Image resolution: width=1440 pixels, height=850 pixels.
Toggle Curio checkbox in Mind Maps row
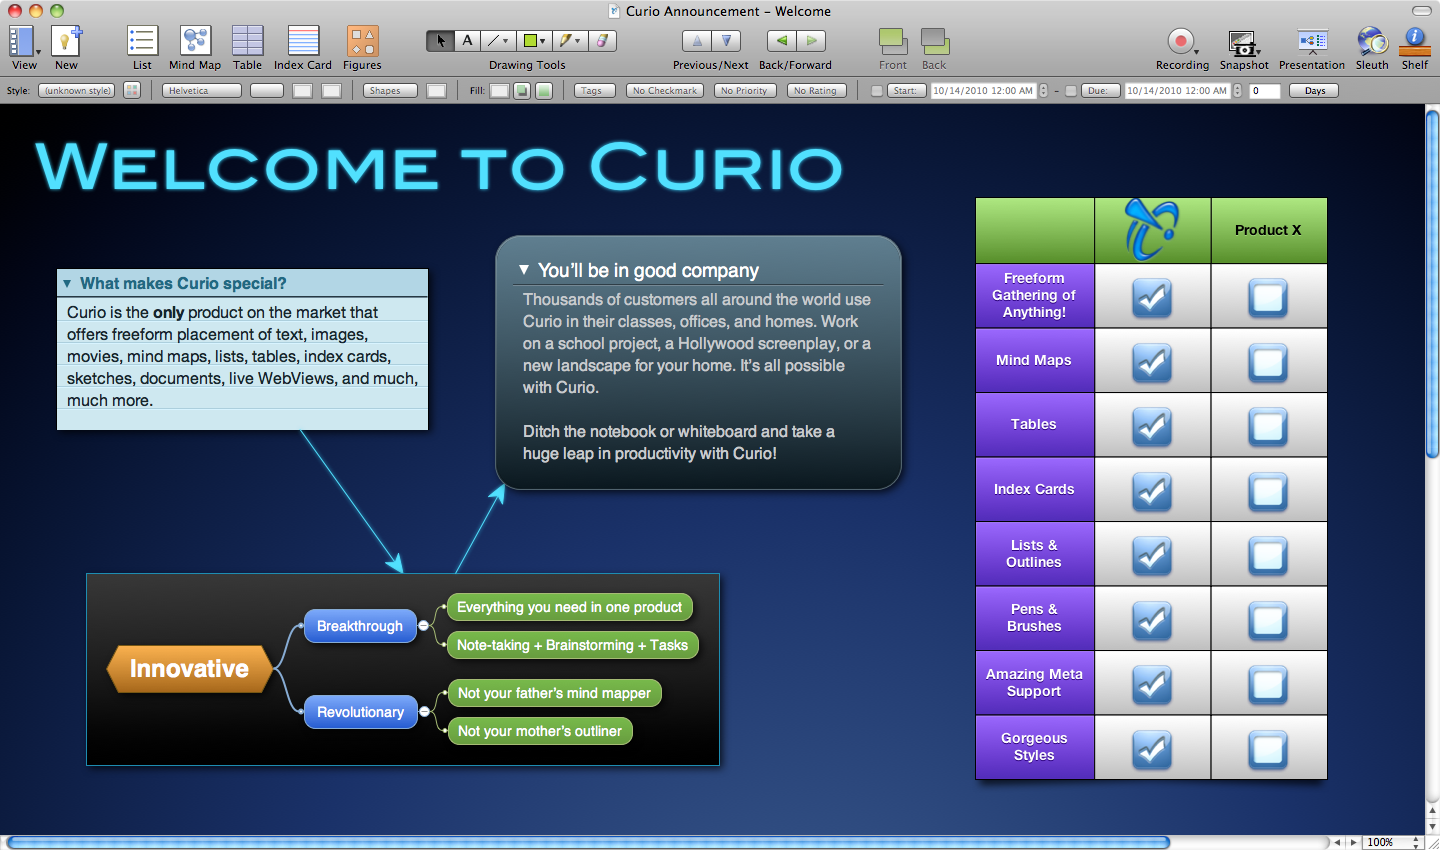point(1152,361)
